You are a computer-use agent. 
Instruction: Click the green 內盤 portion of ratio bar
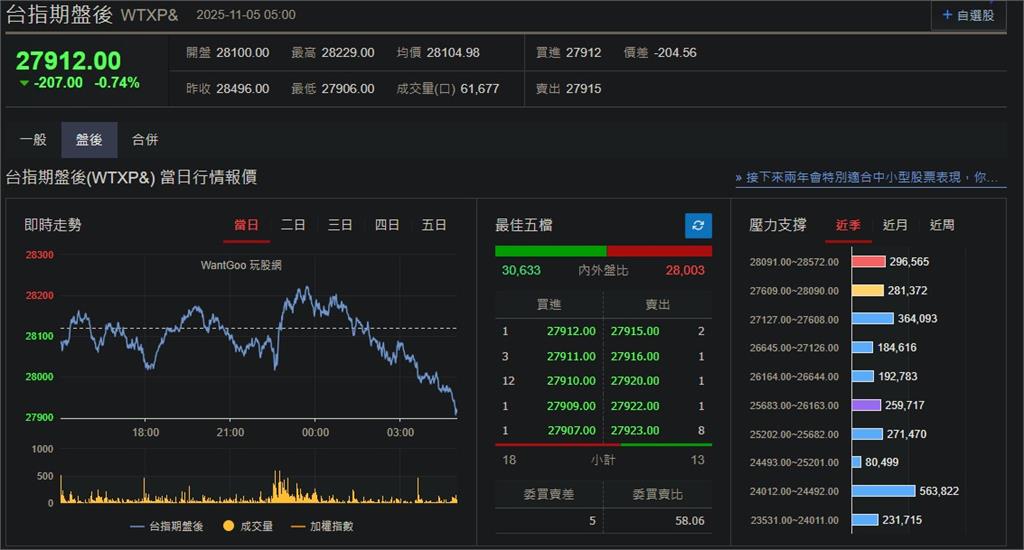(x=551, y=251)
